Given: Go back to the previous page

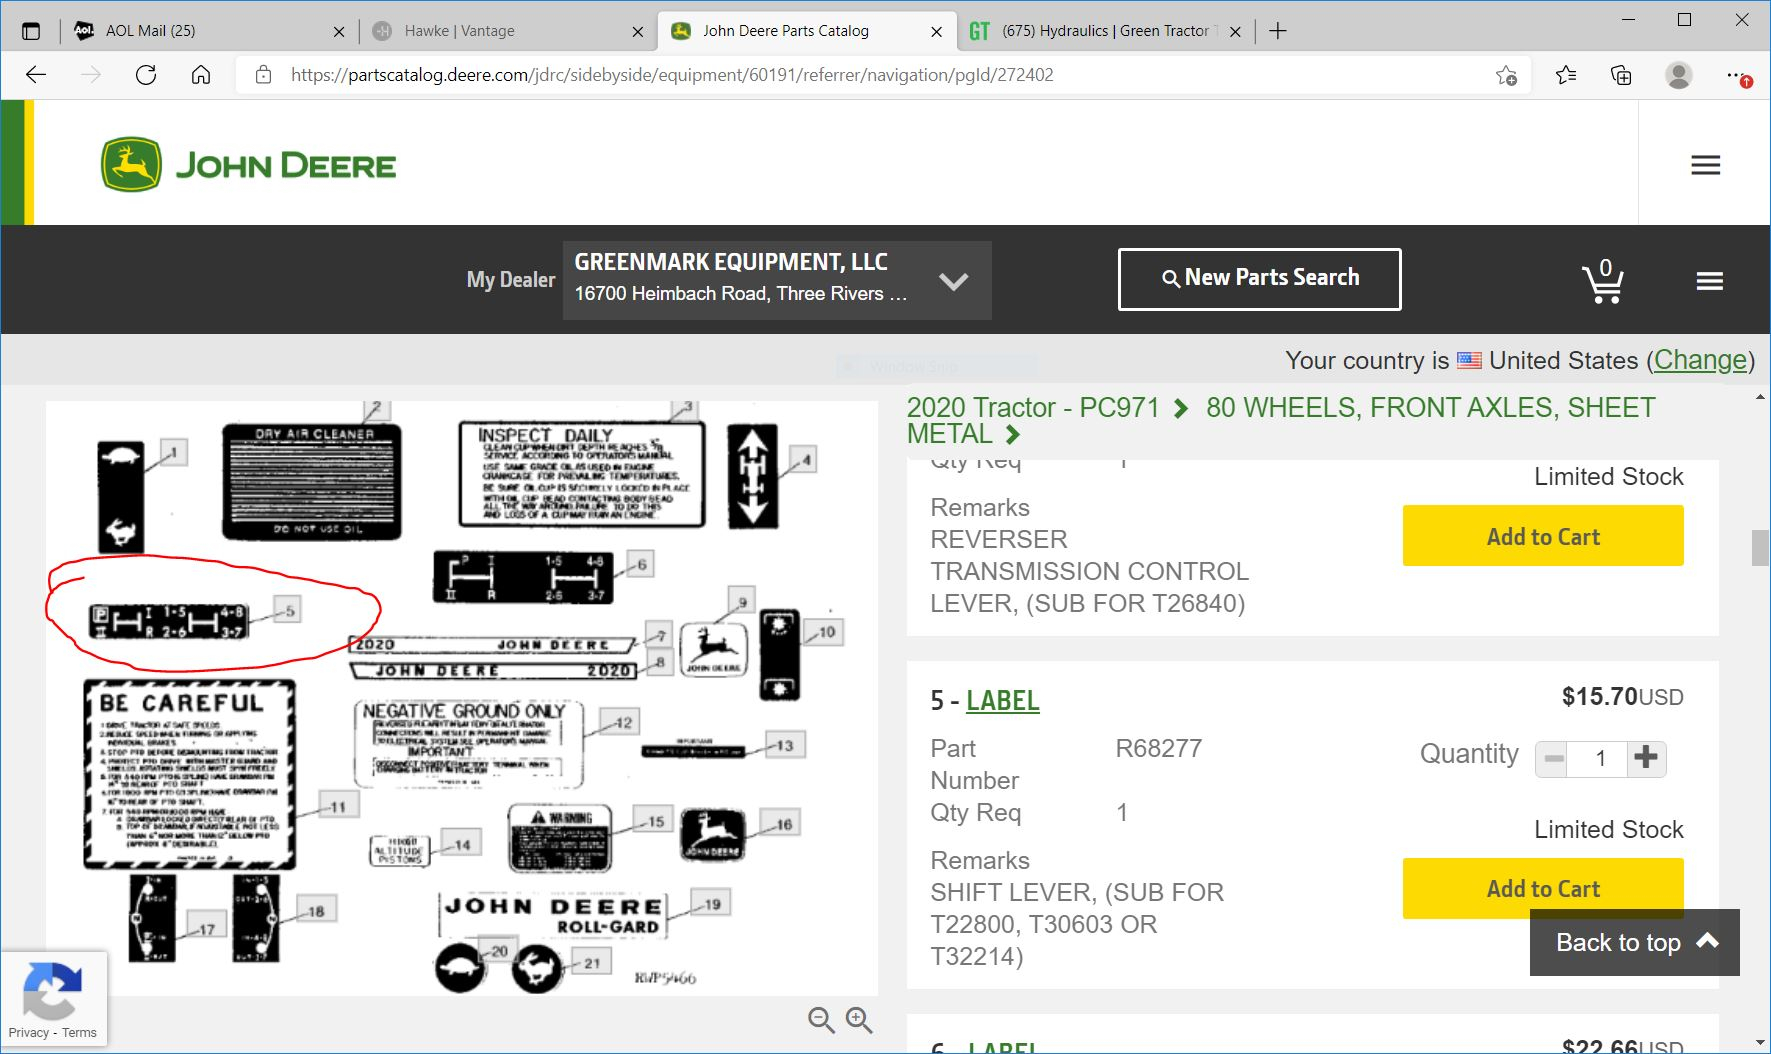Looking at the screenshot, I should 36,75.
